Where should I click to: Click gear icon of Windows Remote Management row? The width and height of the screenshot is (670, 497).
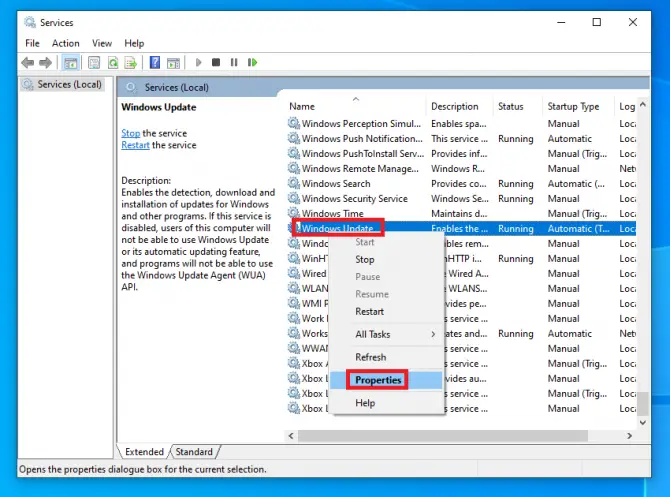click(294, 168)
